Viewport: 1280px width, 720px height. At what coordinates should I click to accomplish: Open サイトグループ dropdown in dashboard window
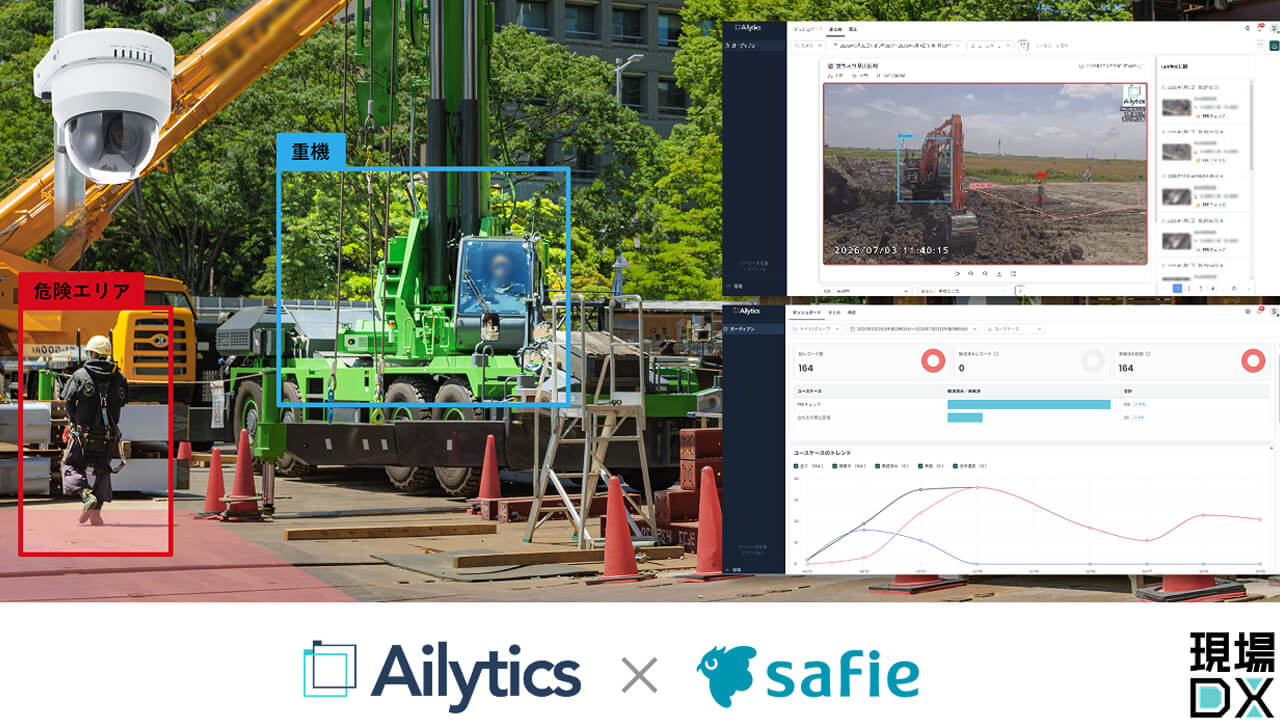pos(816,329)
